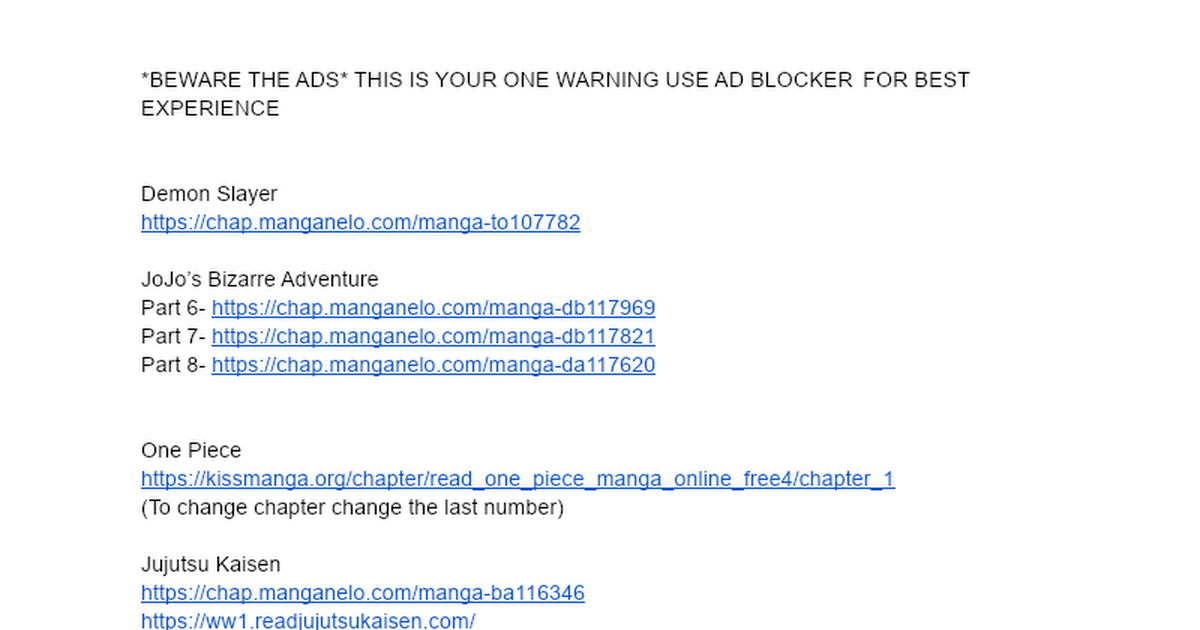Click the One Piece heading text

(x=191, y=451)
